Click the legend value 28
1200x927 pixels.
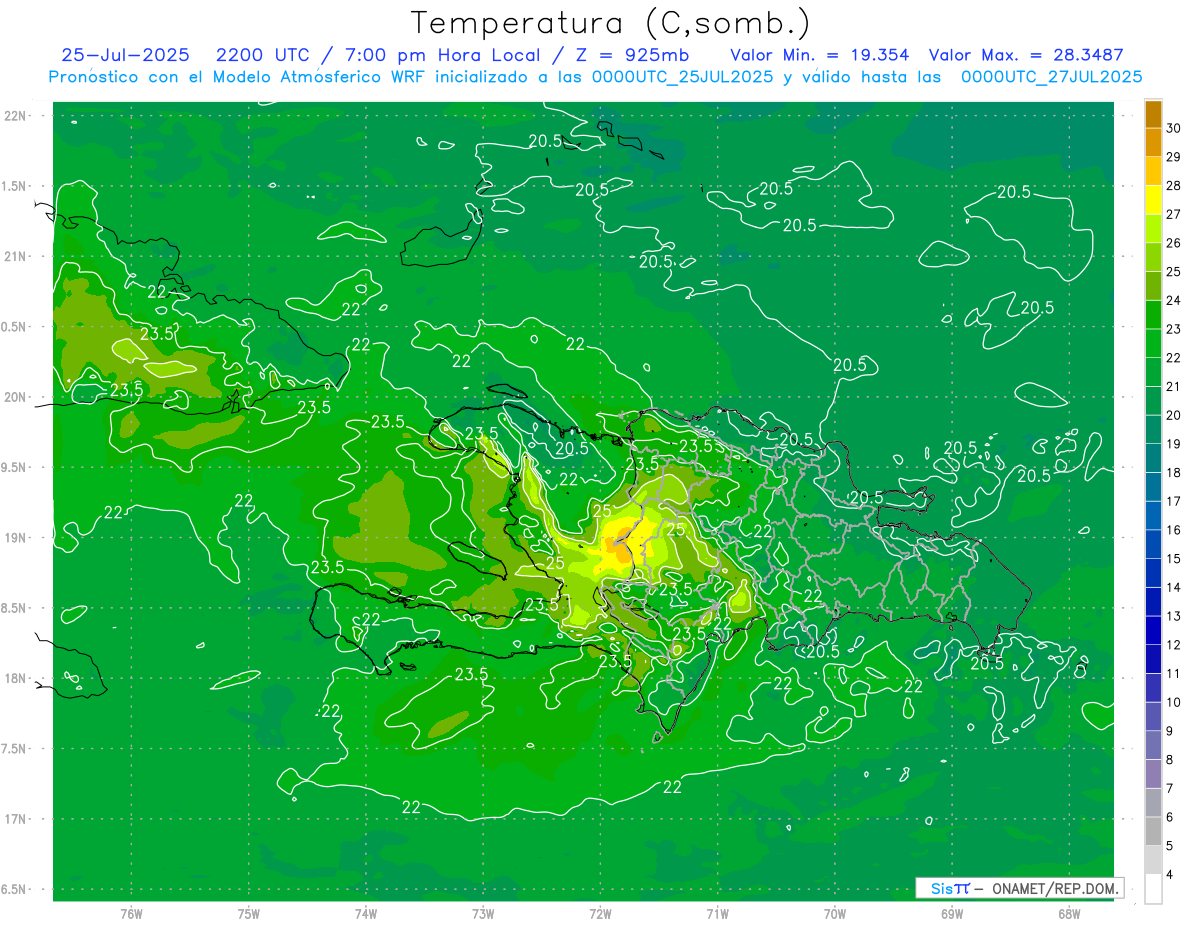[x=1174, y=186]
